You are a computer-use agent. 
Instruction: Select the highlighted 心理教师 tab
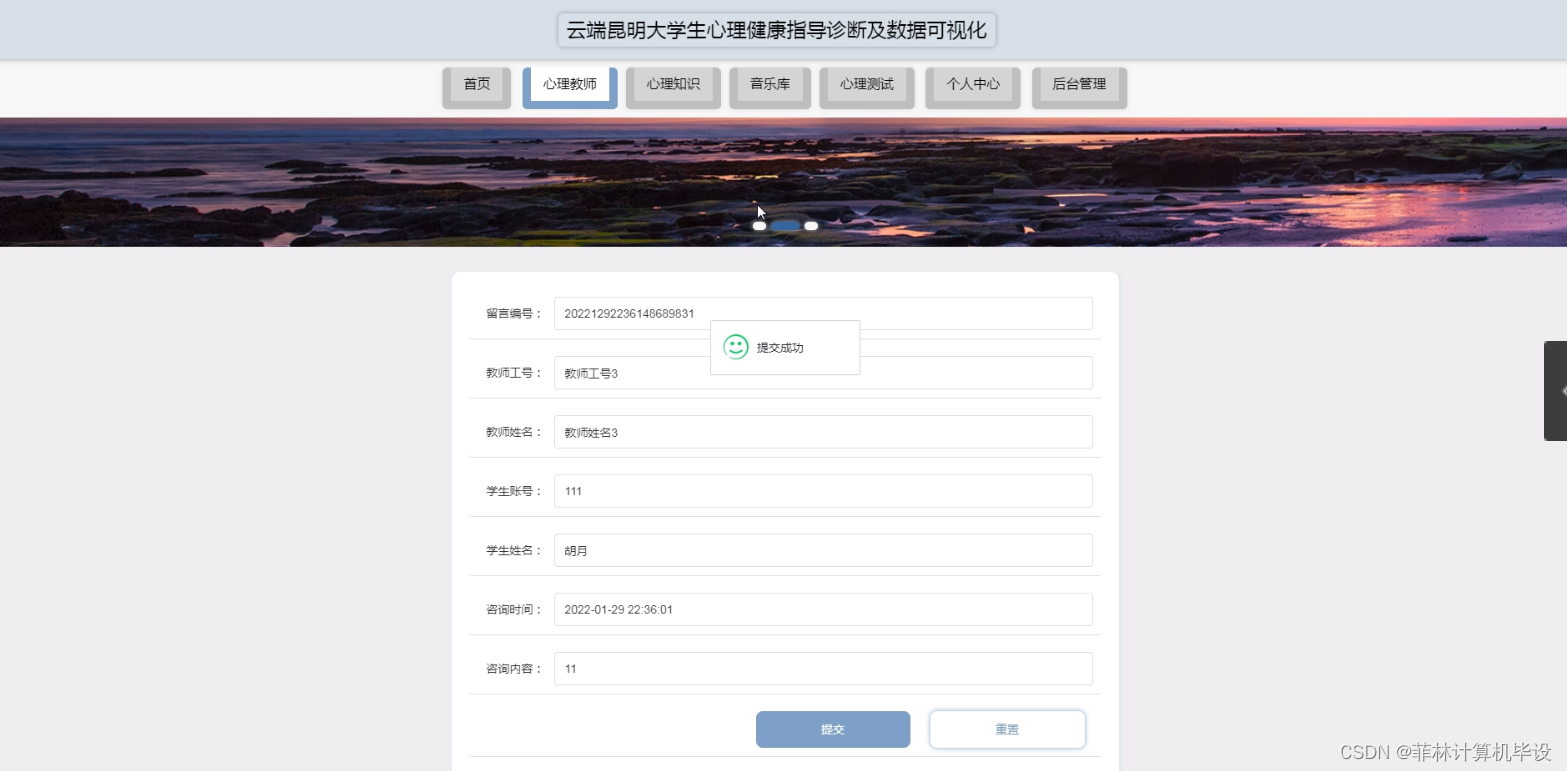[x=568, y=85]
